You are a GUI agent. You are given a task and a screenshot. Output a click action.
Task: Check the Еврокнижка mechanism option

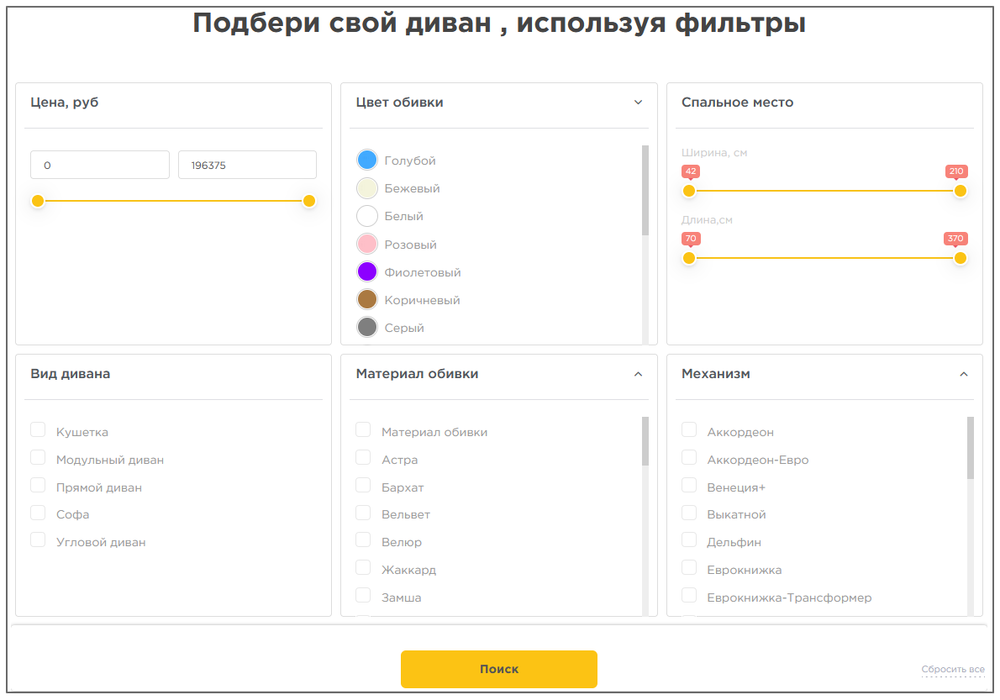(688, 568)
